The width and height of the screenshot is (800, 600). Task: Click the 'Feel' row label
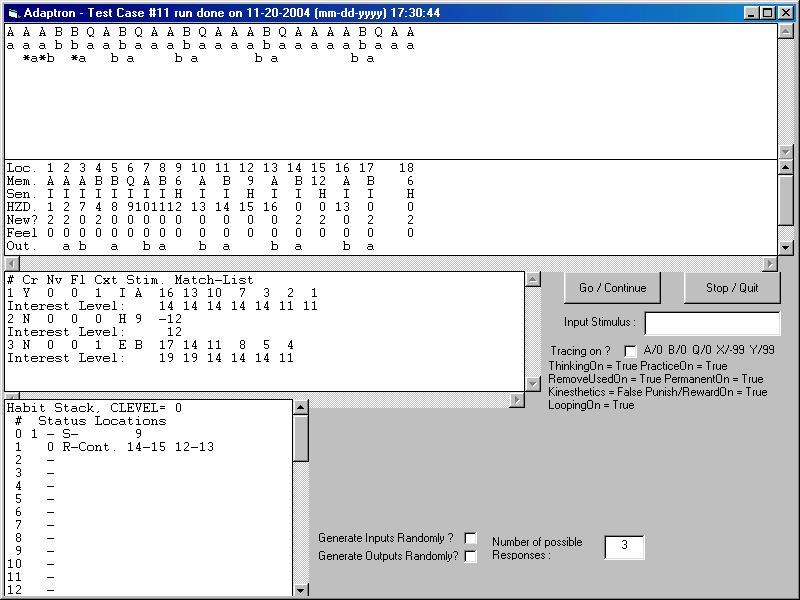pyautogui.click(x=22, y=233)
